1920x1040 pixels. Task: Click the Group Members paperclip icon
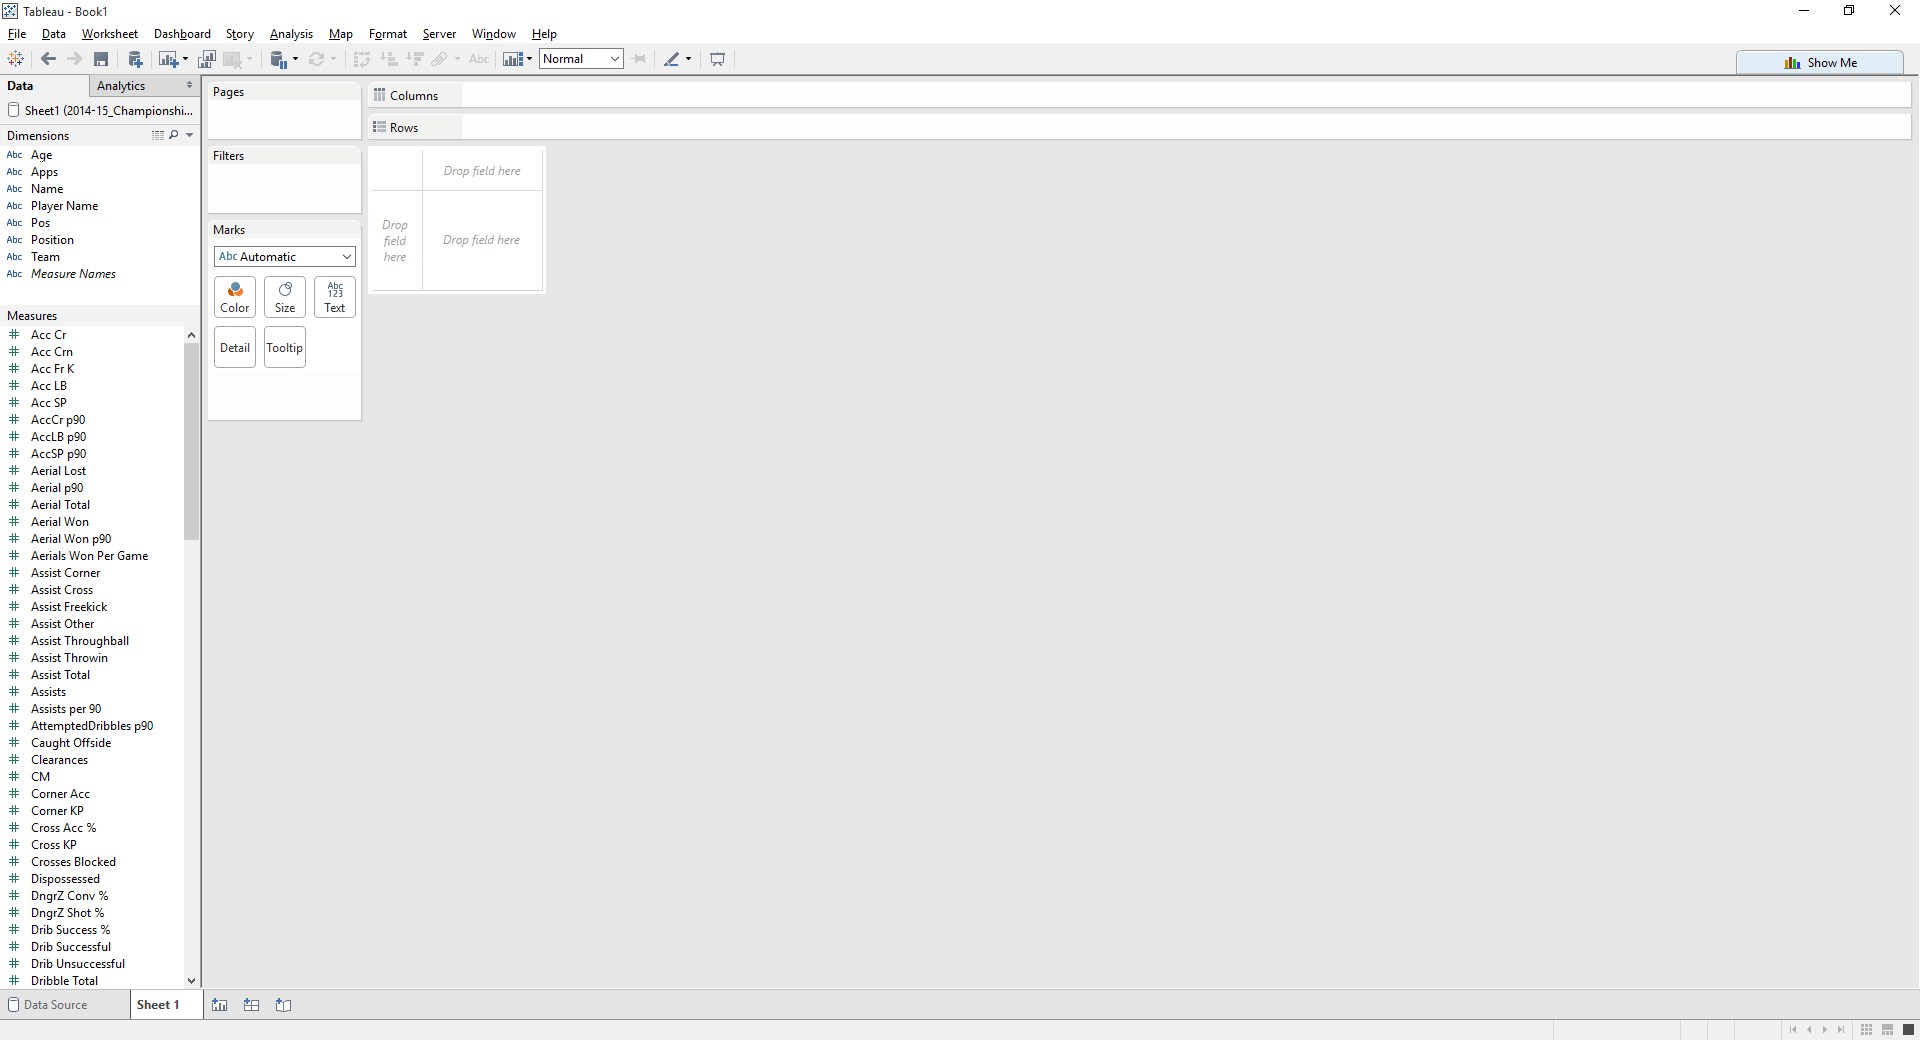click(x=439, y=59)
